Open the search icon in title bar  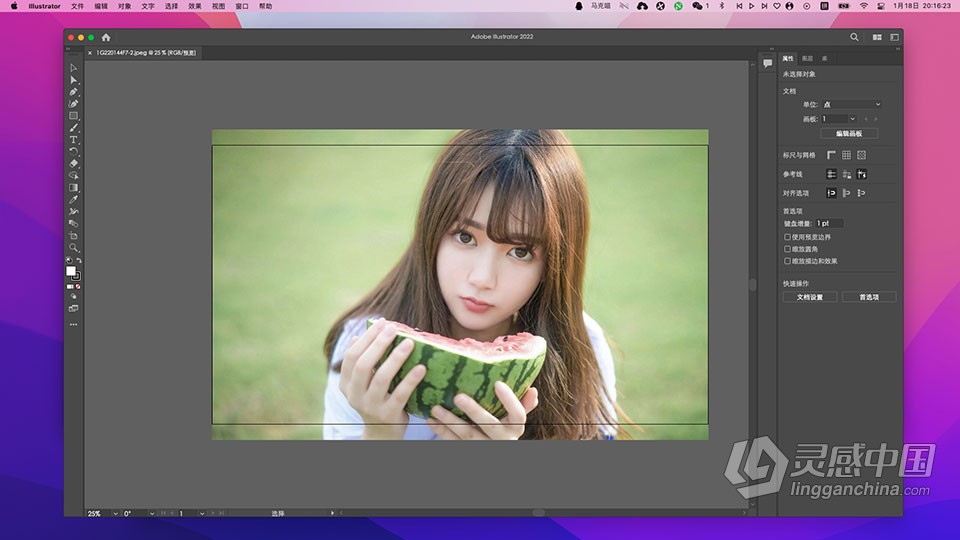[x=854, y=37]
